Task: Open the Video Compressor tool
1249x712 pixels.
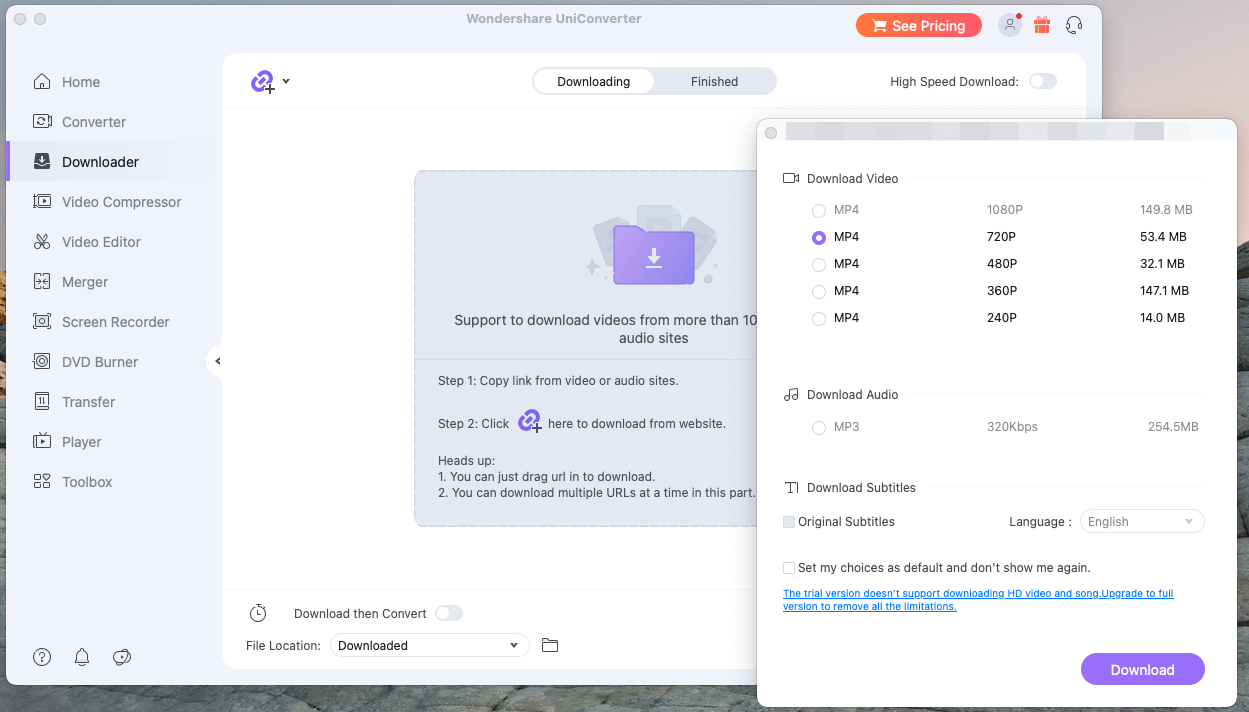Action: (107, 202)
